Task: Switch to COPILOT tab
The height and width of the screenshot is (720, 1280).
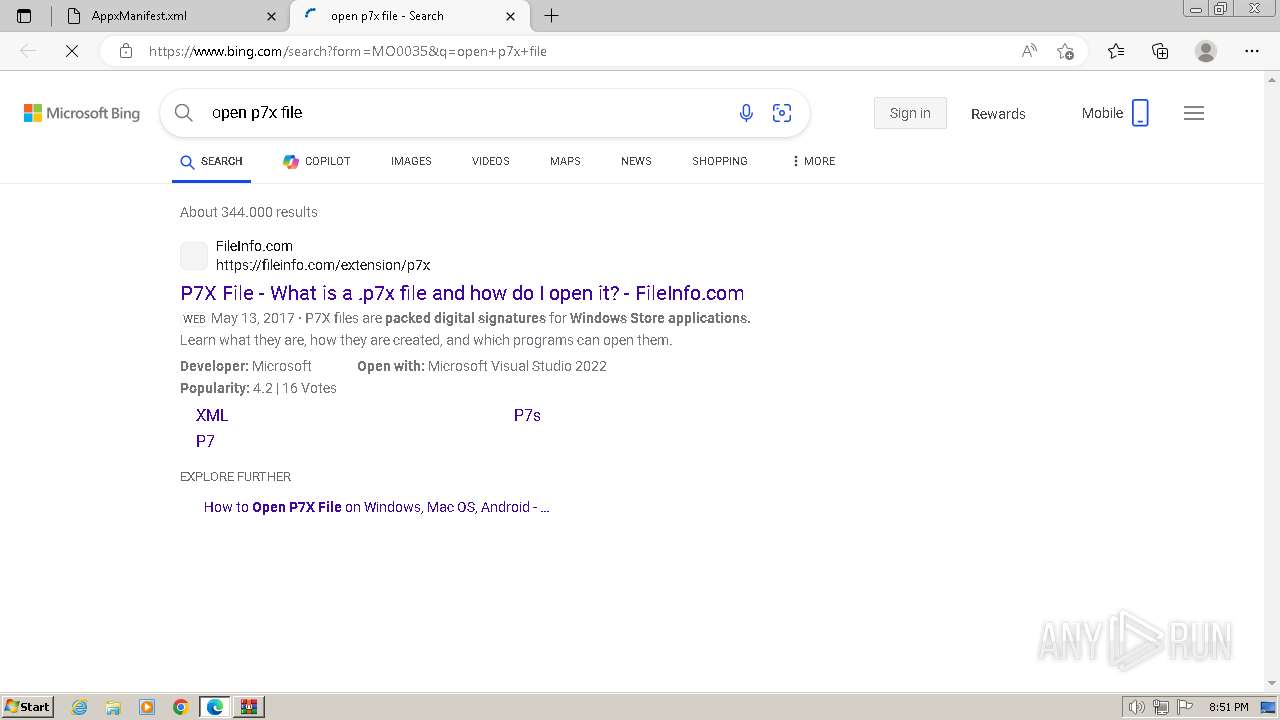Action: click(316, 161)
